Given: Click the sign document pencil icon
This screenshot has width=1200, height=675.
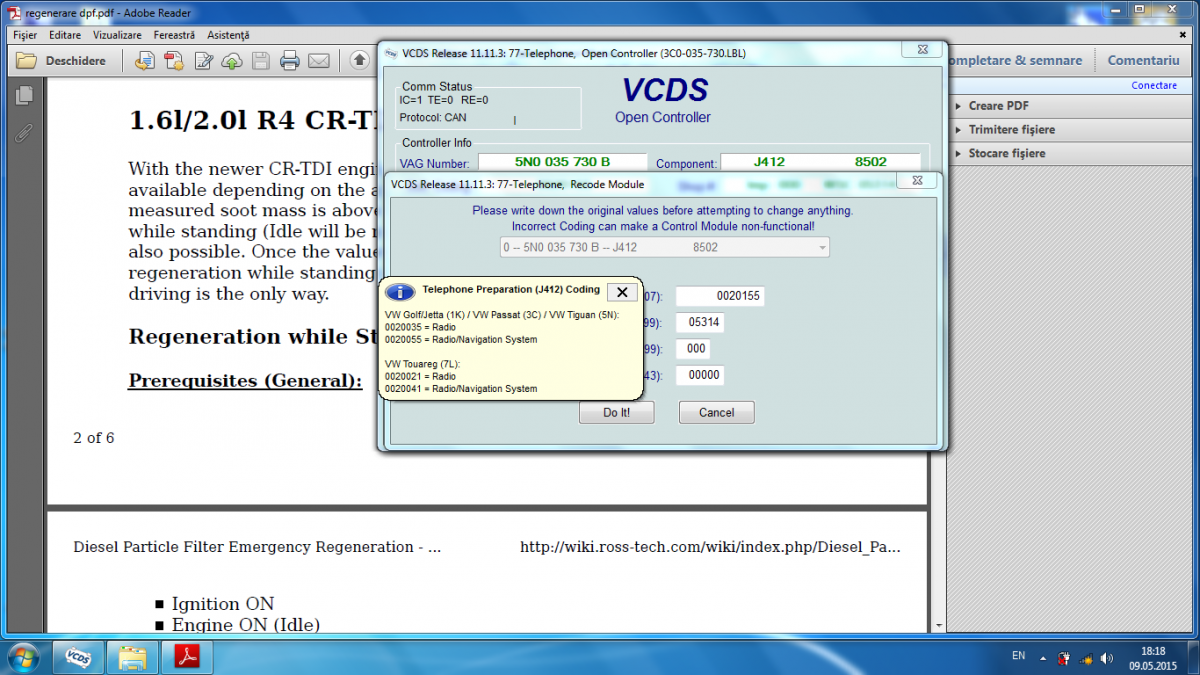Looking at the screenshot, I should 203,61.
